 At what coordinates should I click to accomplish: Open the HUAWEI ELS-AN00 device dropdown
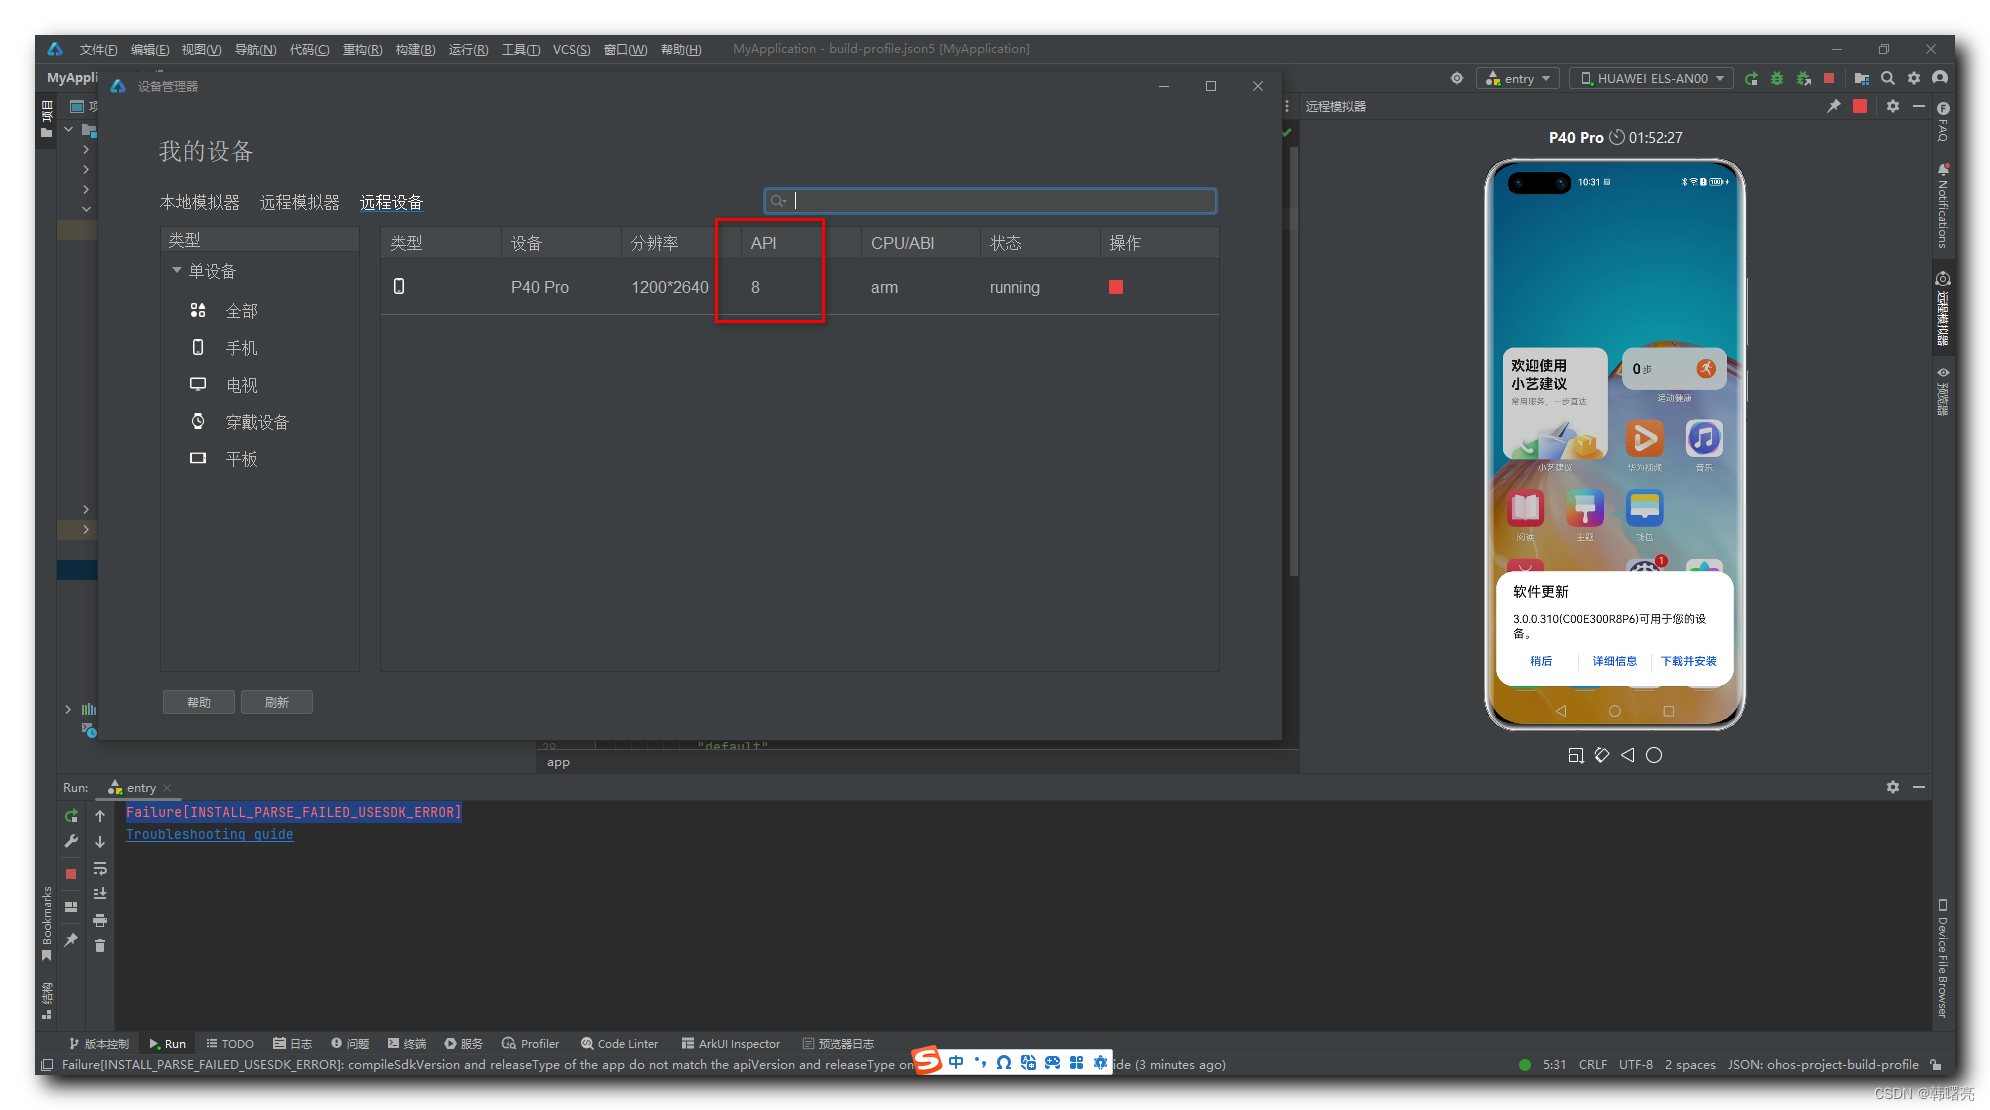[1650, 78]
